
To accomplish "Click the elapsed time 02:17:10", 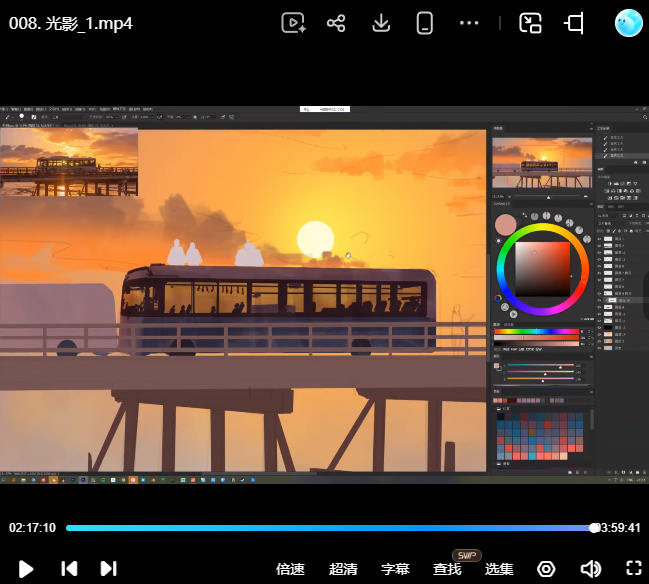I will pyautogui.click(x=32, y=528).
